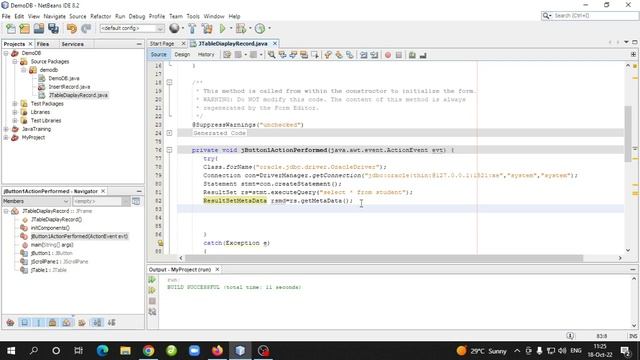Image resolution: width=640 pixels, height=360 pixels.
Task: Click the Clean and Build Project icon
Action: (207, 29)
